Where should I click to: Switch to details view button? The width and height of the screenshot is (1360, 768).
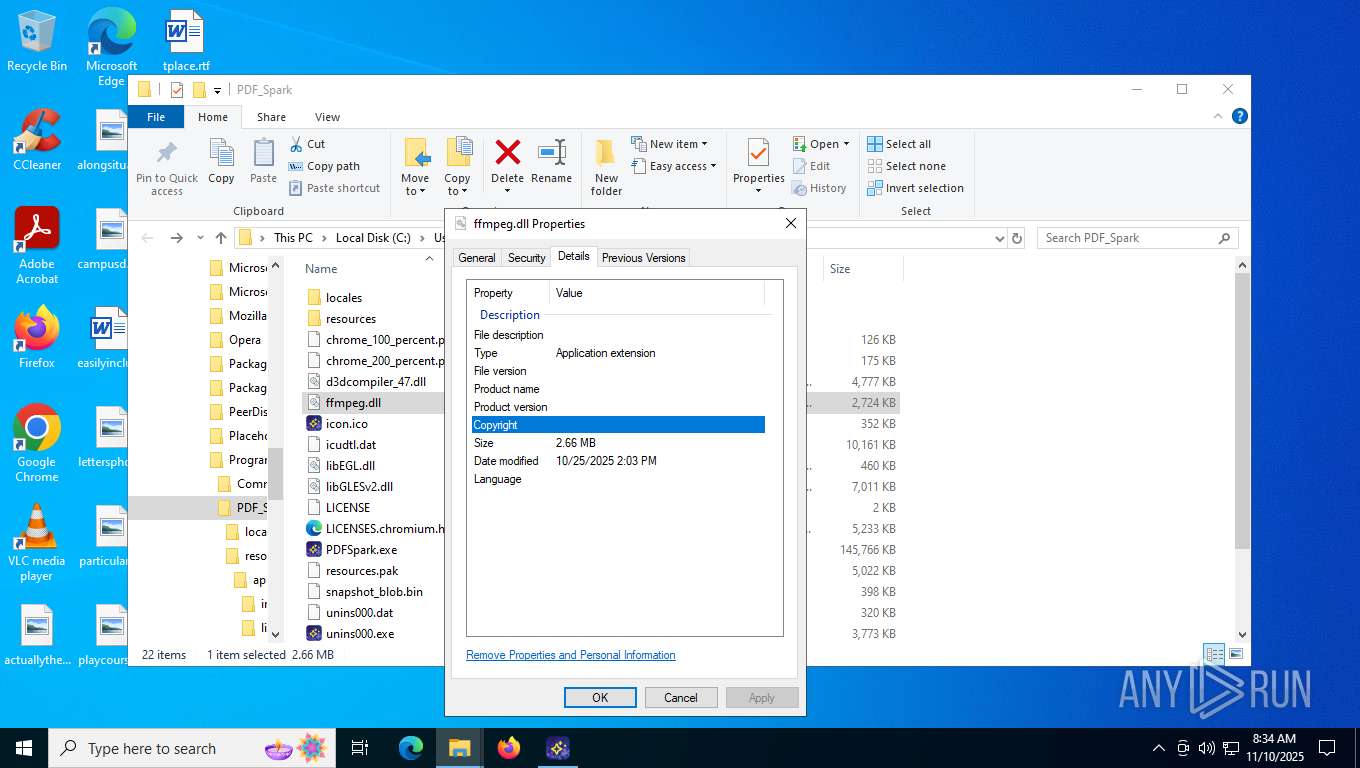[x=1214, y=654]
